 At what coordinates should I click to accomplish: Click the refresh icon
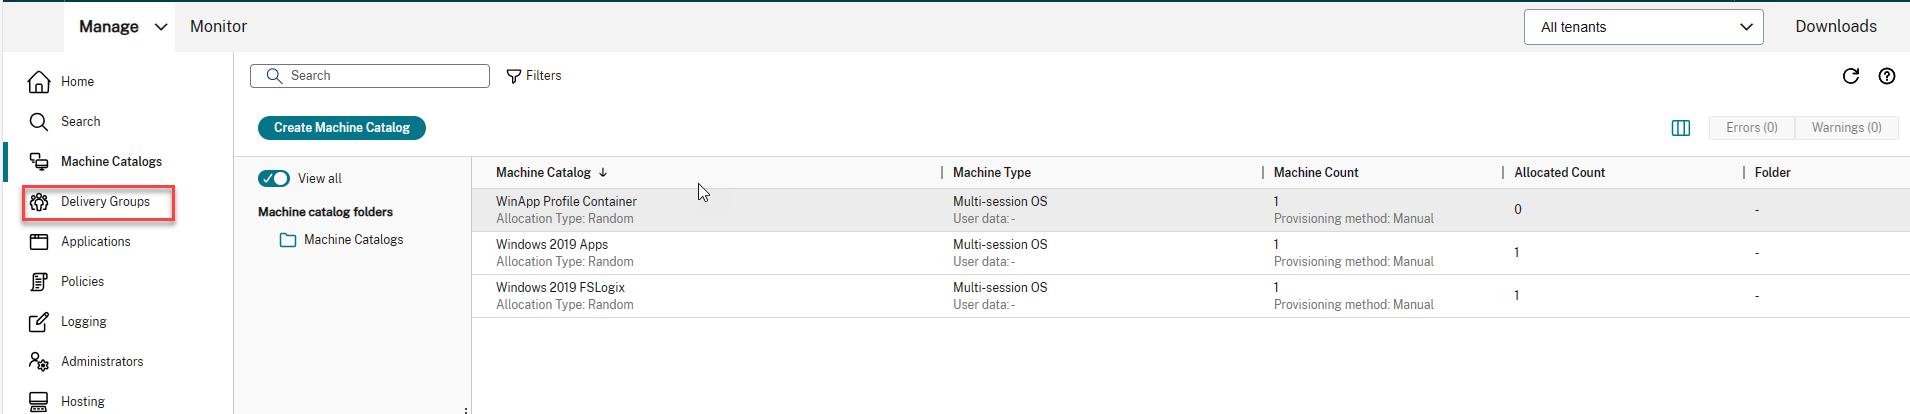click(x=1851, y=76)
